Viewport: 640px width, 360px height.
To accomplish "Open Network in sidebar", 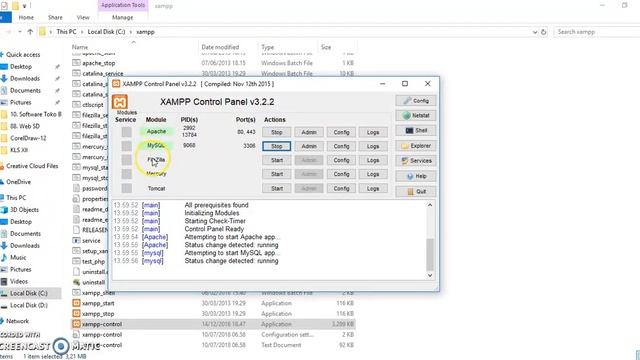I will (x=17, y=321).
